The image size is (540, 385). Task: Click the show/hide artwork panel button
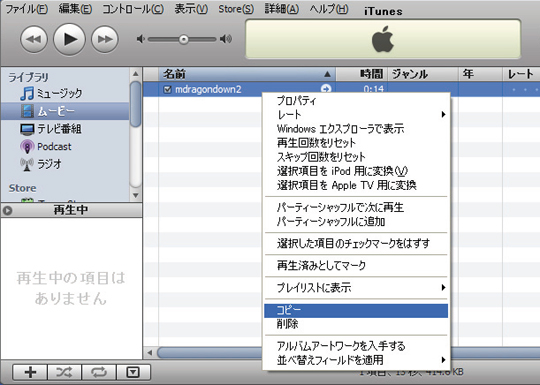(x=133, y=372)
